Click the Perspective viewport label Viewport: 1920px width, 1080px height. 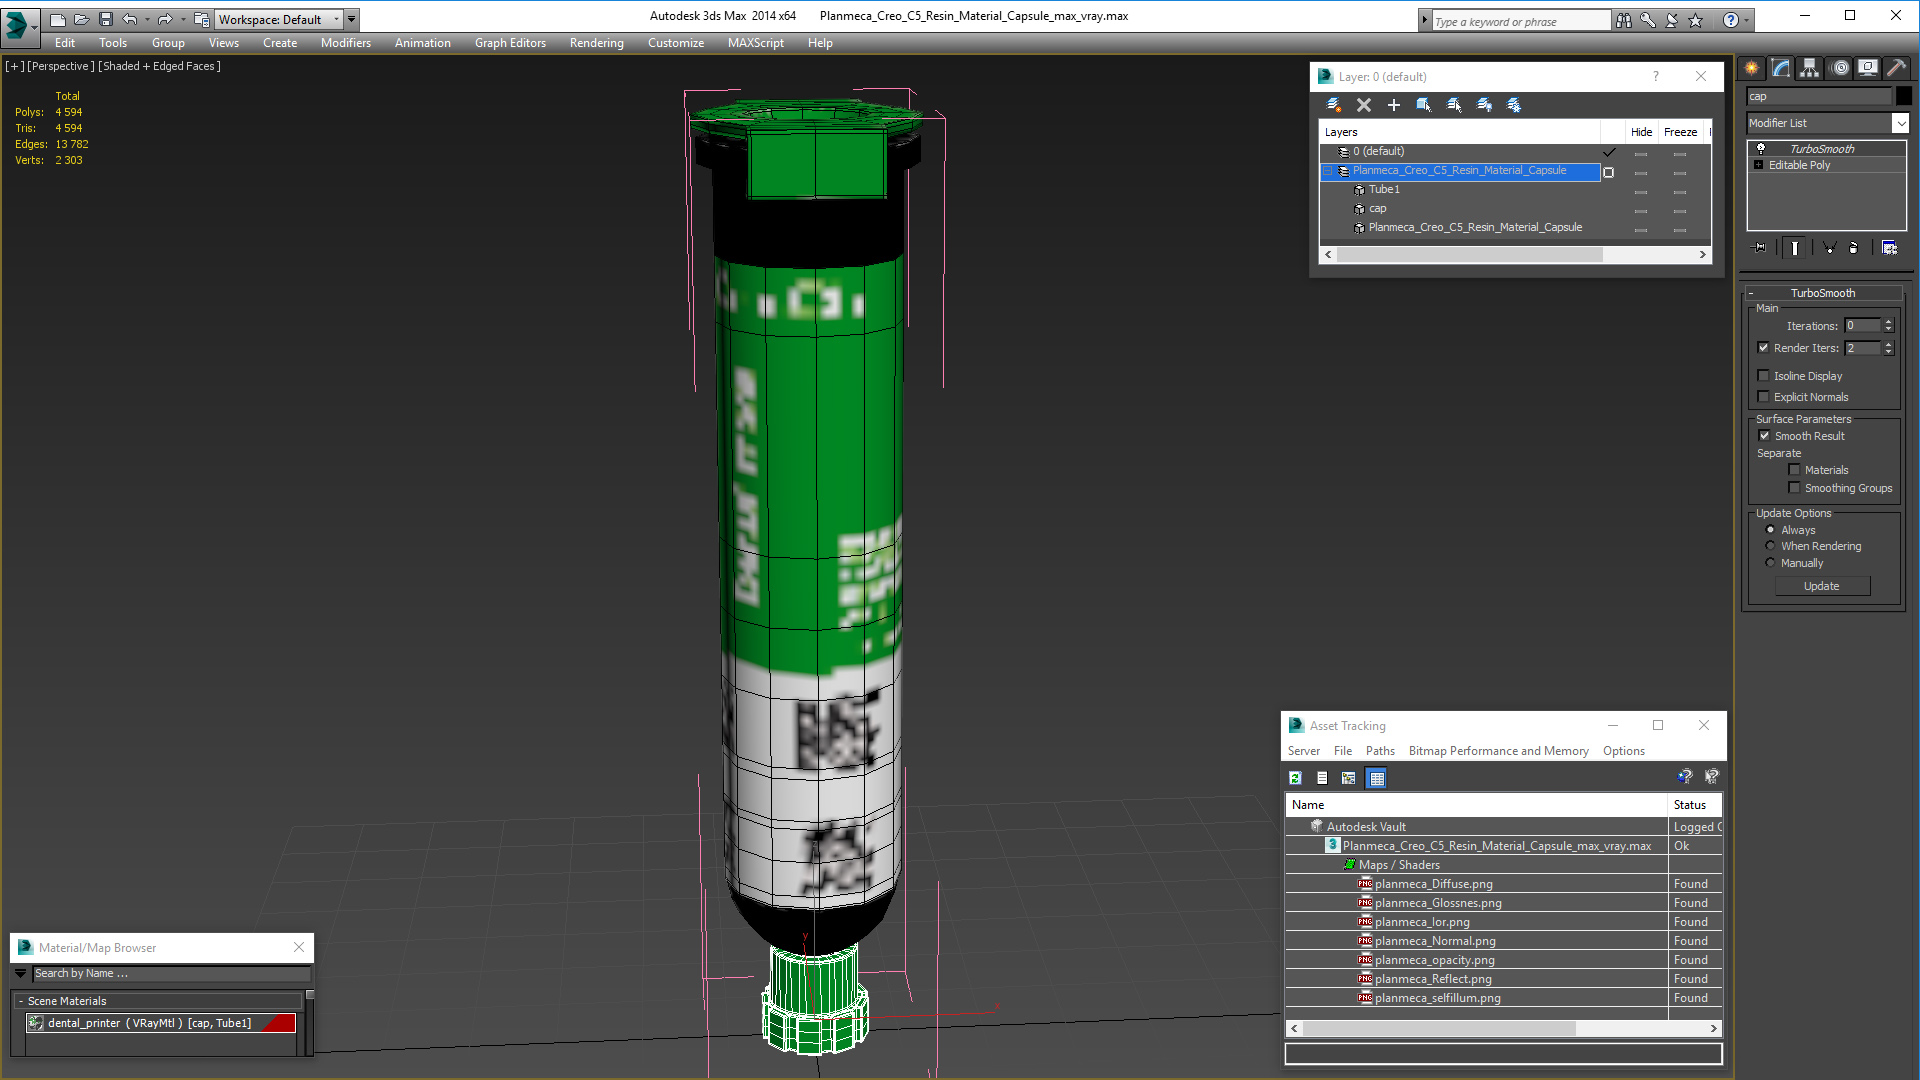[x=61, y=66]
